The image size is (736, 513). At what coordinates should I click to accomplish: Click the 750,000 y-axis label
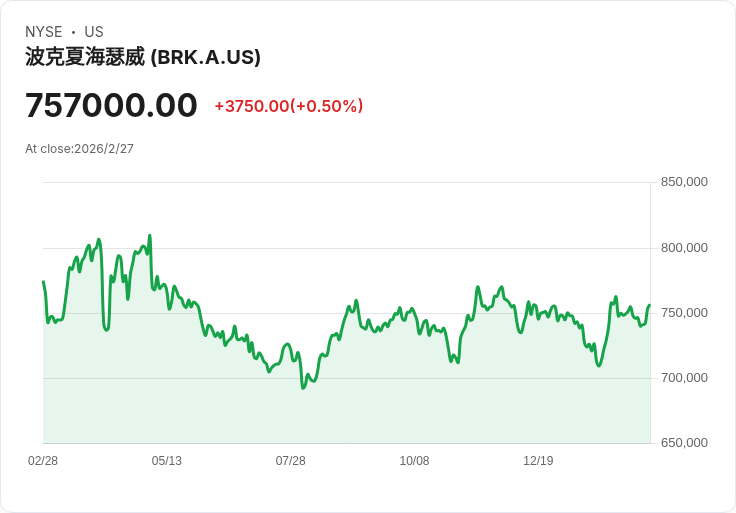pyautogui.click(x=684, y=313)
